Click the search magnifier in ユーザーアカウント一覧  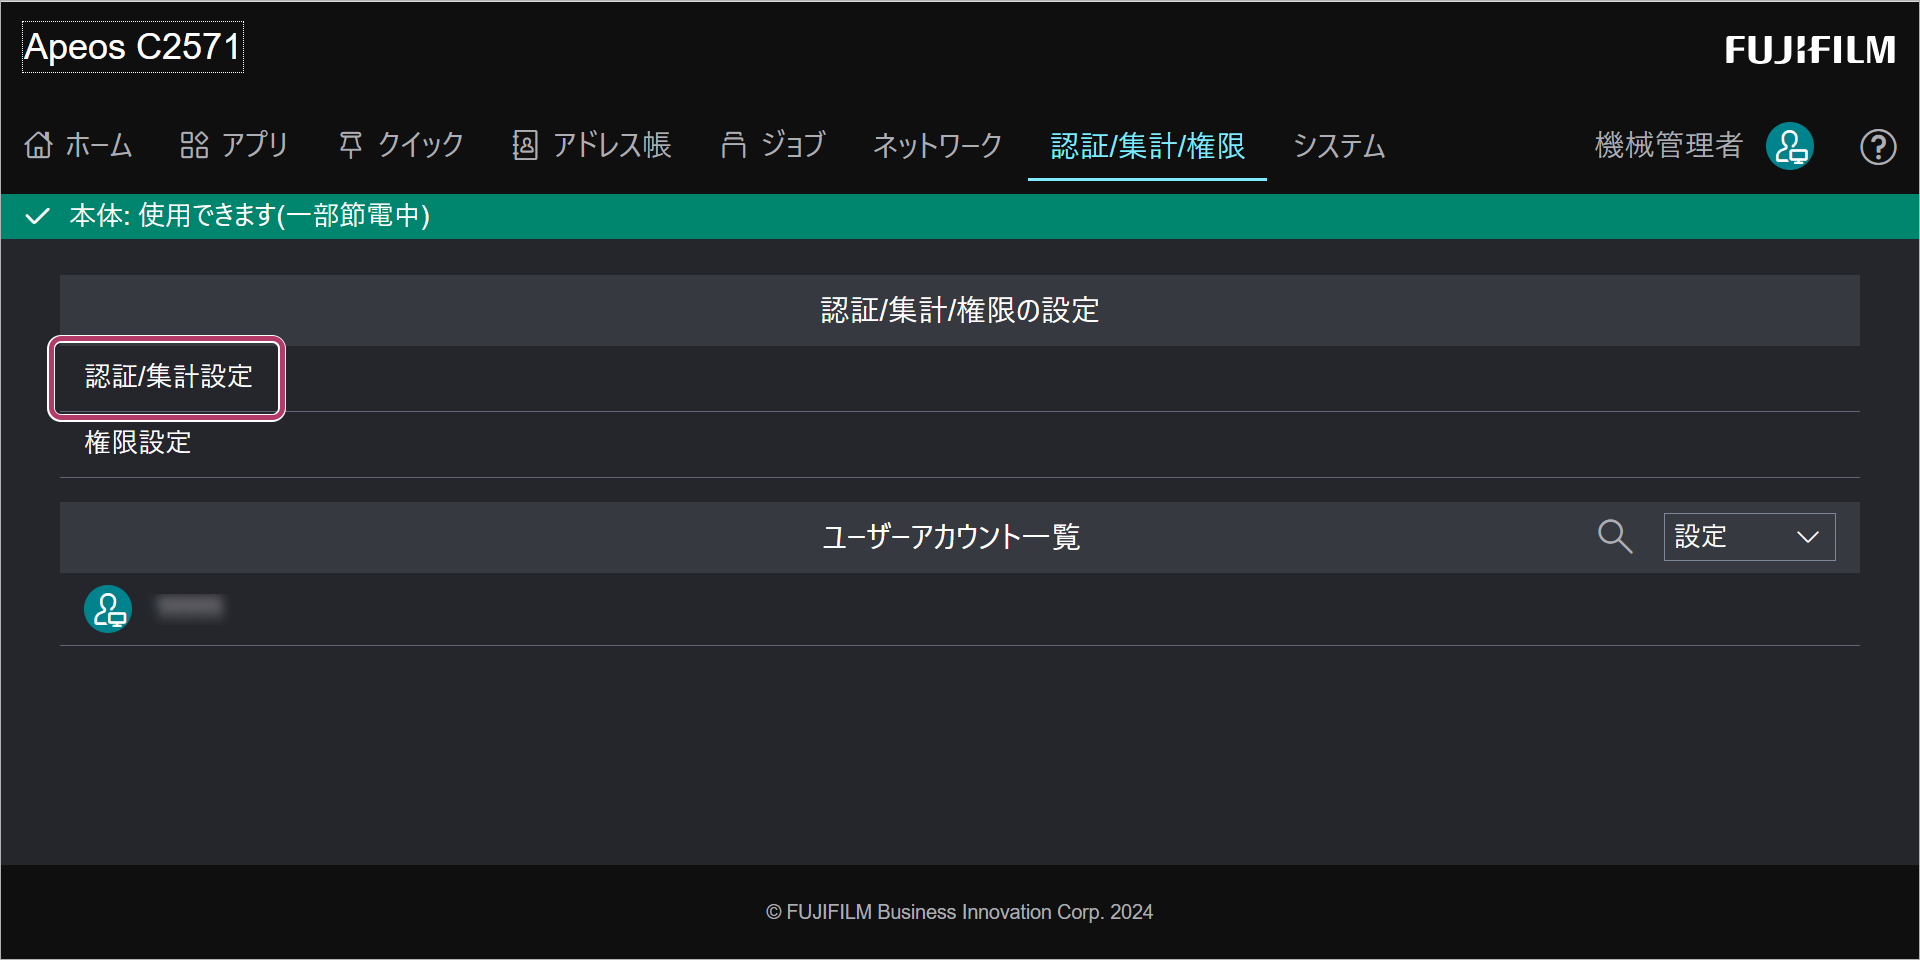(x=1614, y=536)
